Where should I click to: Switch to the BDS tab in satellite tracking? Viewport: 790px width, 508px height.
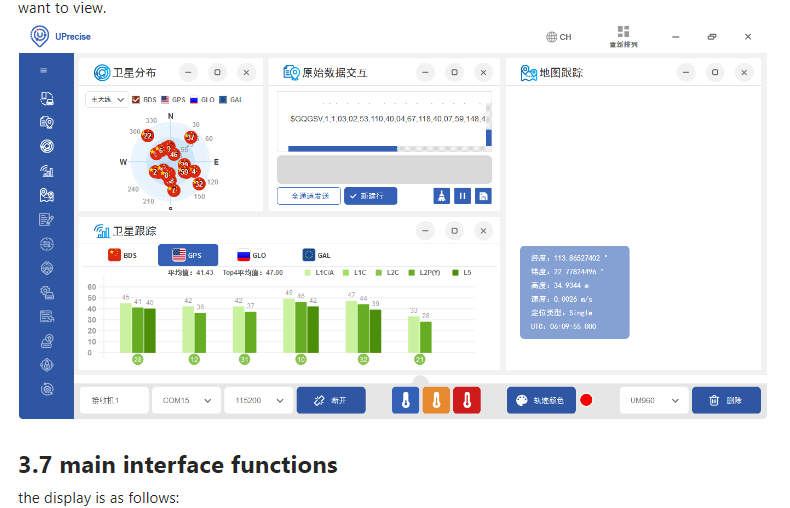click(x=122, y=255)
